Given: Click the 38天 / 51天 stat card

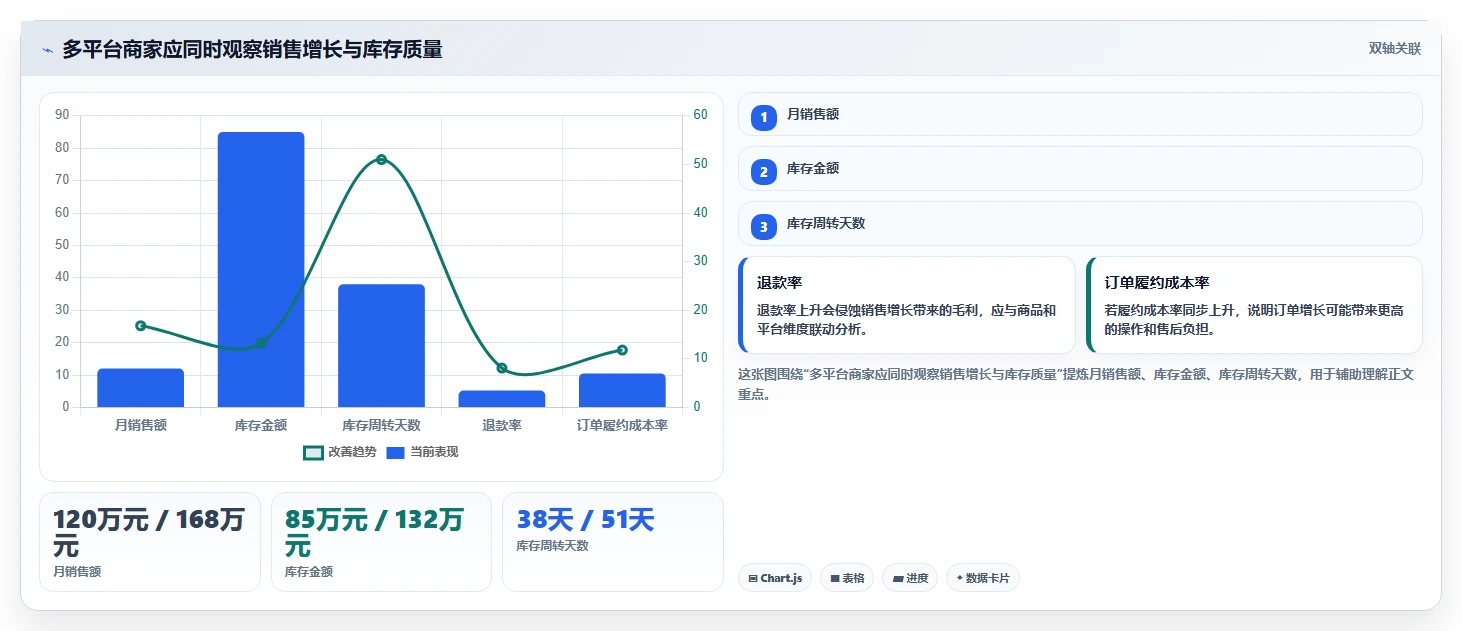Looking at the screenshot, I should coord(612,542).
